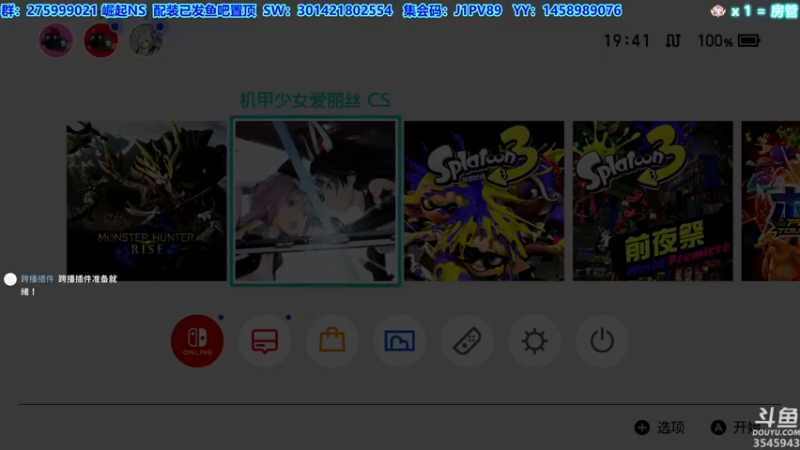
Task: Click the 100% battery percentage text
Action: [x=715, y=41]
